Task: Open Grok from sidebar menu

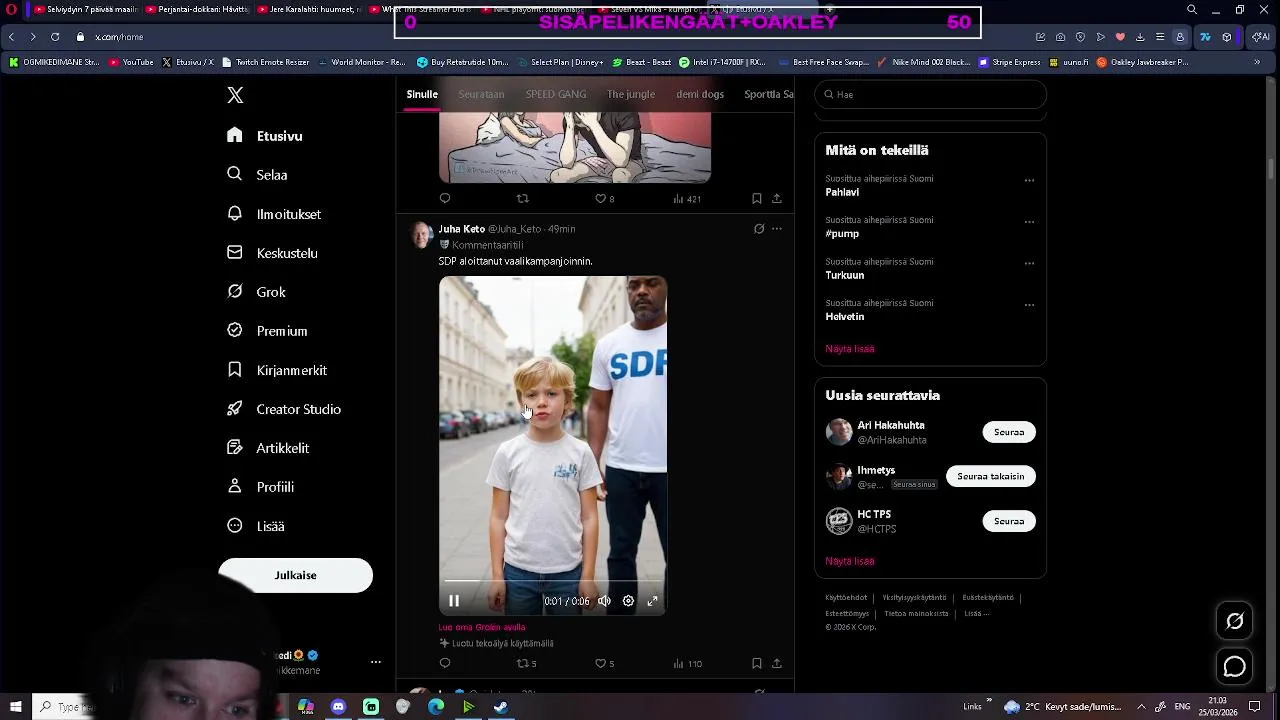Action: coord(256,292)
